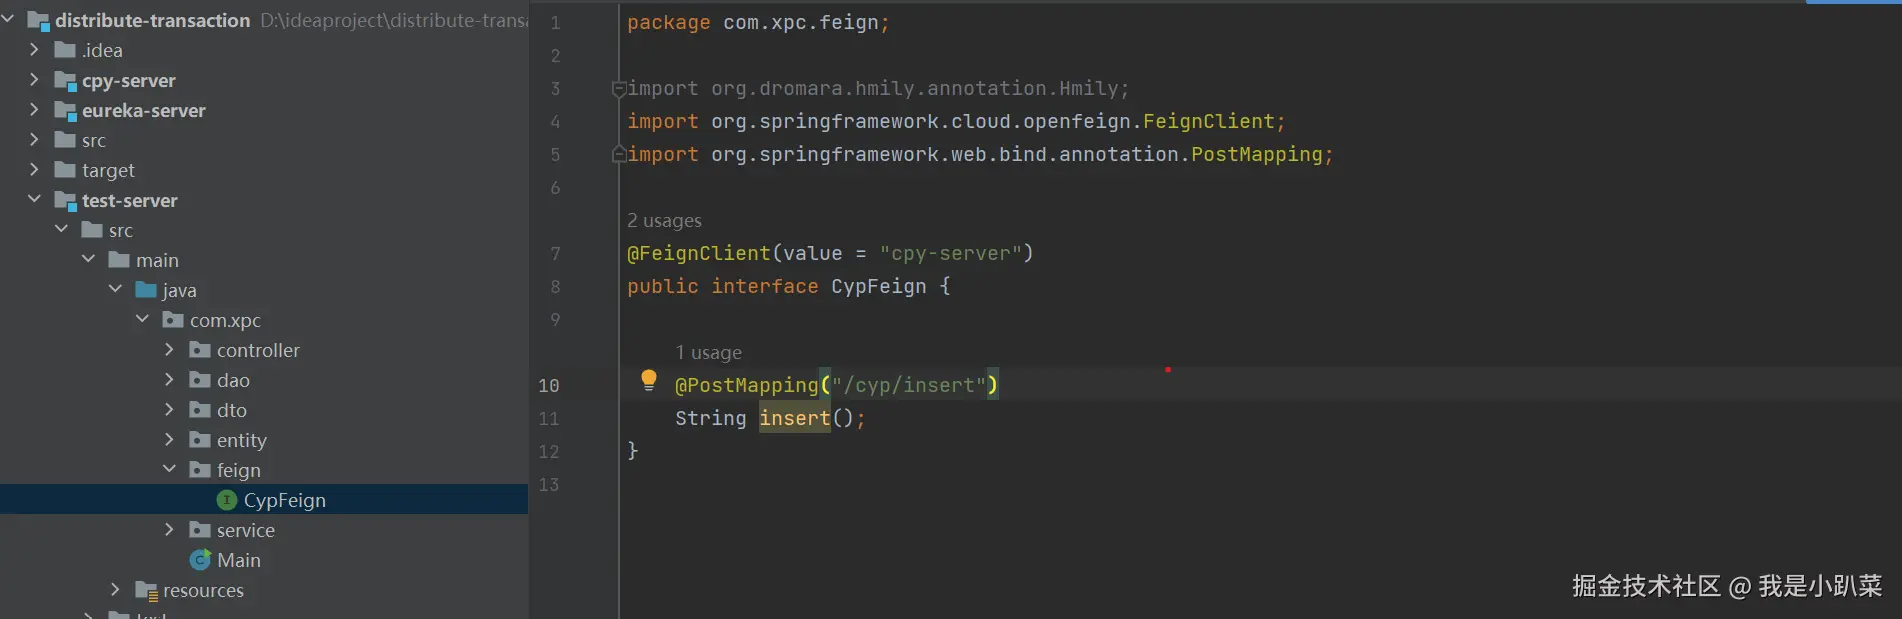The image size is (1902, 619).
Task: Click the yellow lightbulb intention icon
Action: [649, 379]
